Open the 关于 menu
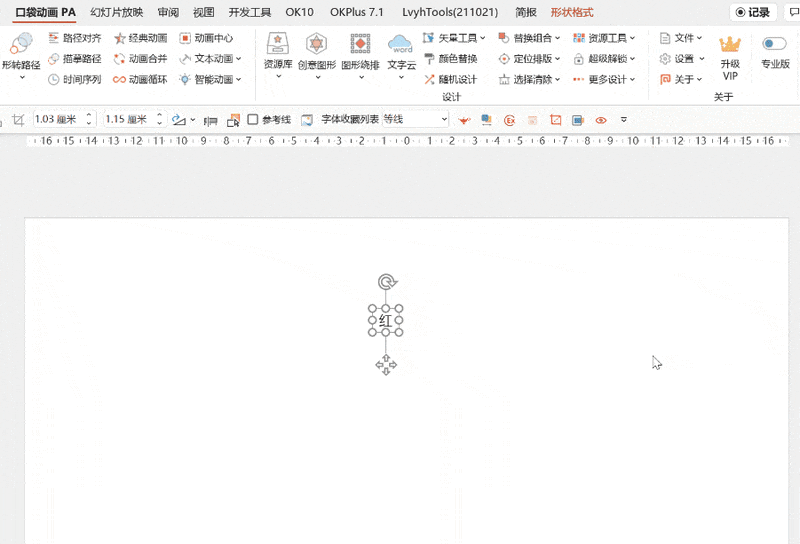This screenshot has width=800, height=544. [681, 79]
